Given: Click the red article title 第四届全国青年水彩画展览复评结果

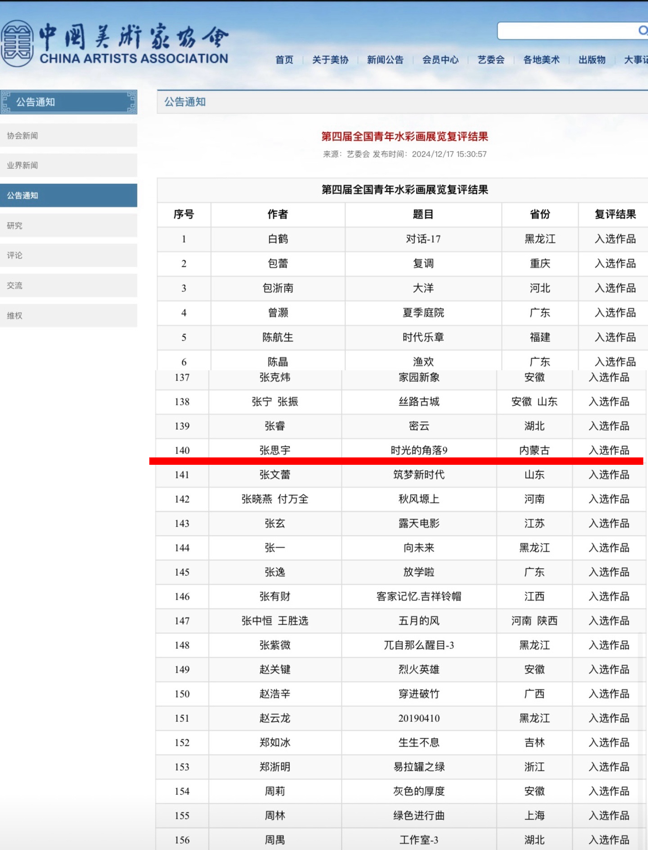Looking at the screenshot, I should [x=404, y=136].
